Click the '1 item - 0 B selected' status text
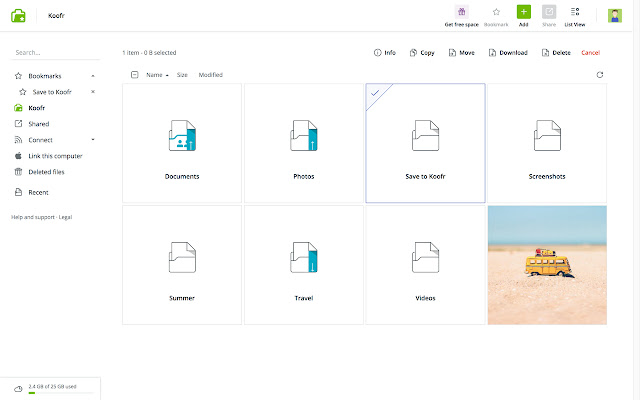The image size is (640, 400). point(149,53)
